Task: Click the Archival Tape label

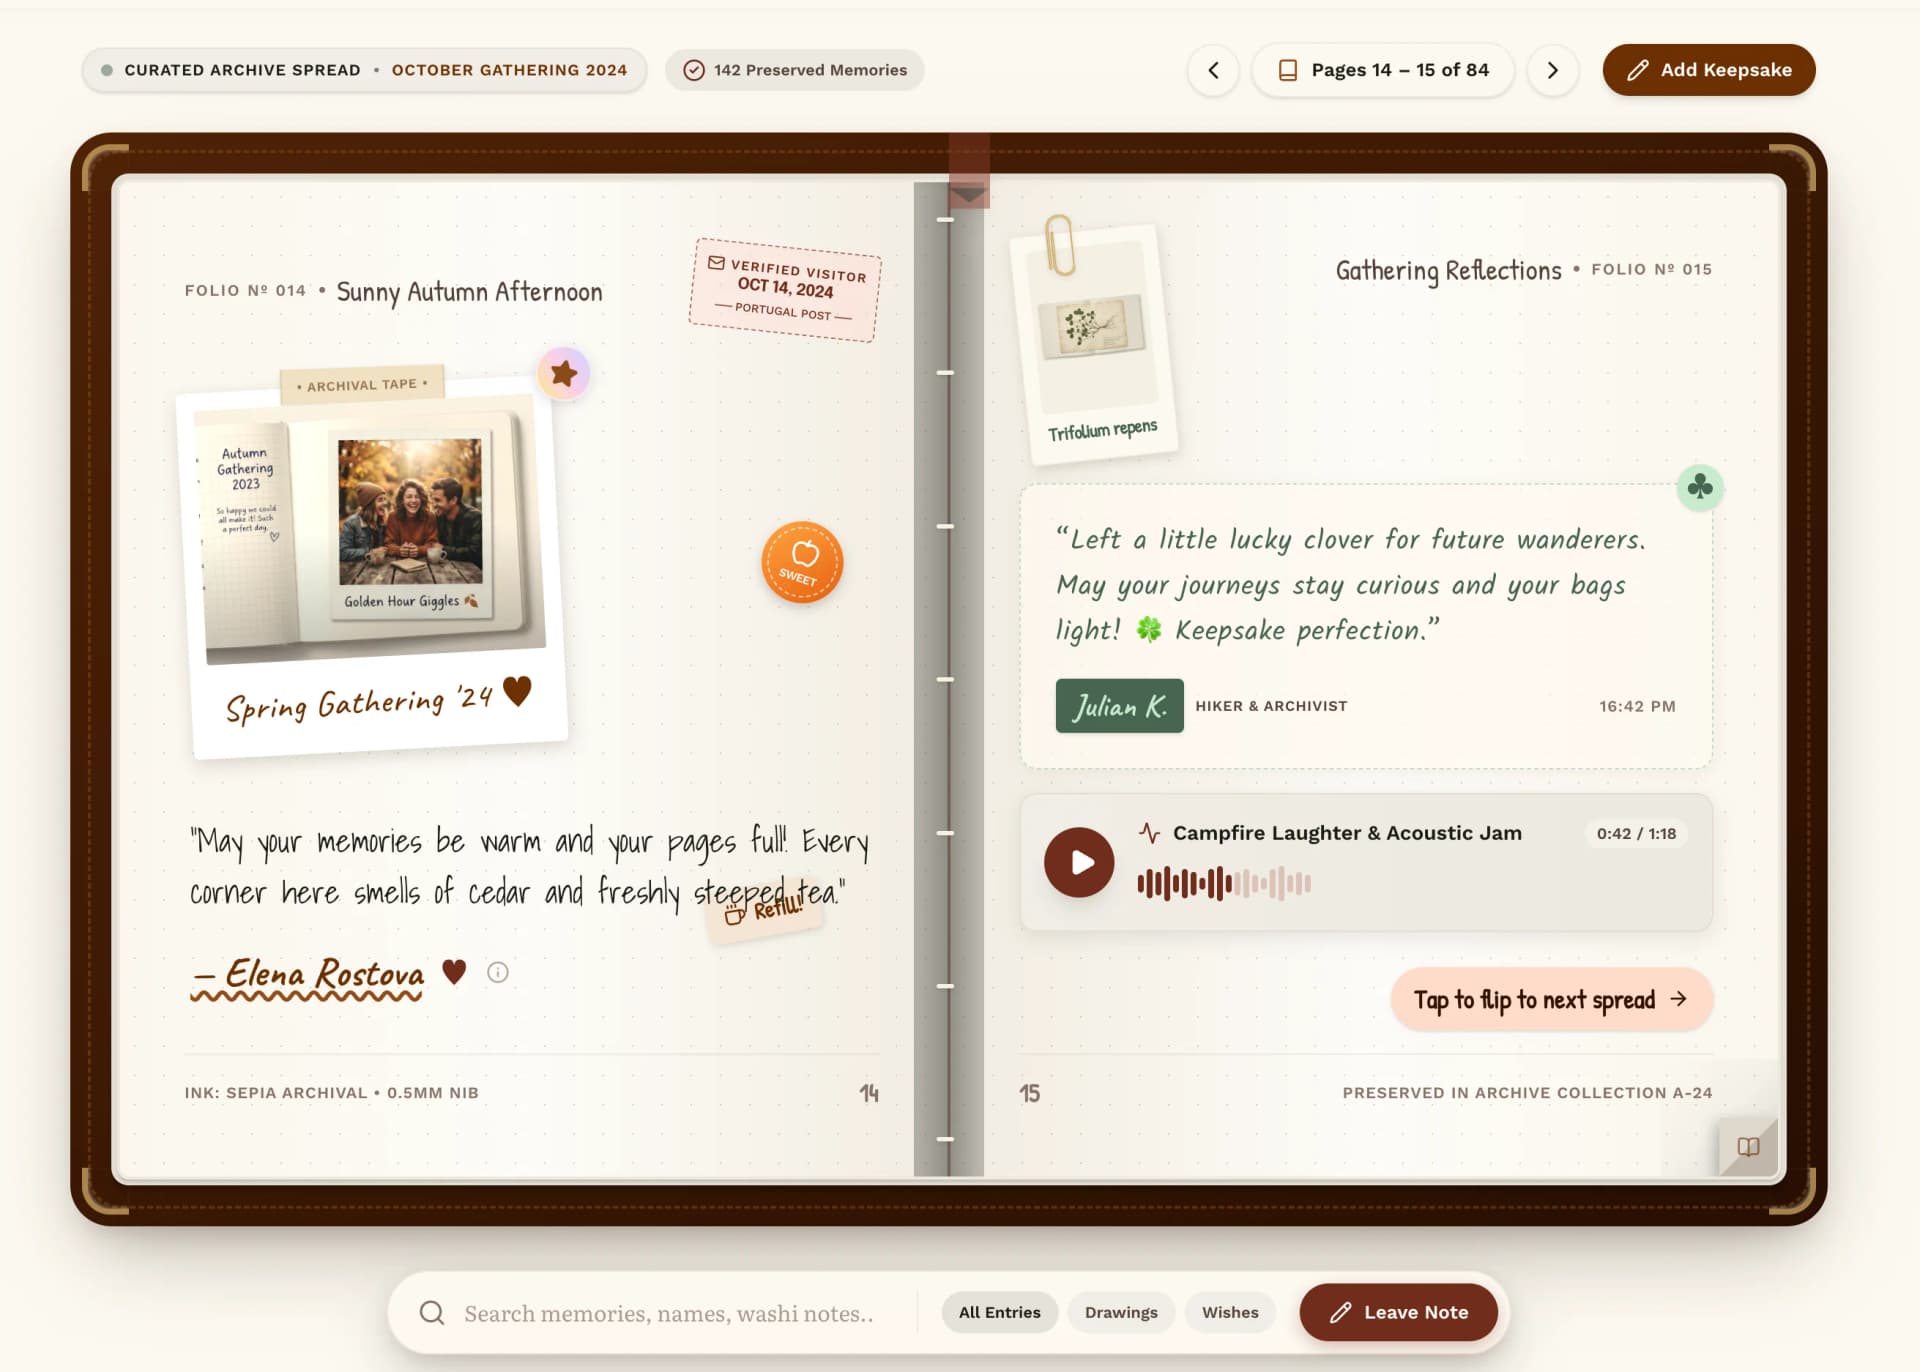Action: click(x=362, y=385)
